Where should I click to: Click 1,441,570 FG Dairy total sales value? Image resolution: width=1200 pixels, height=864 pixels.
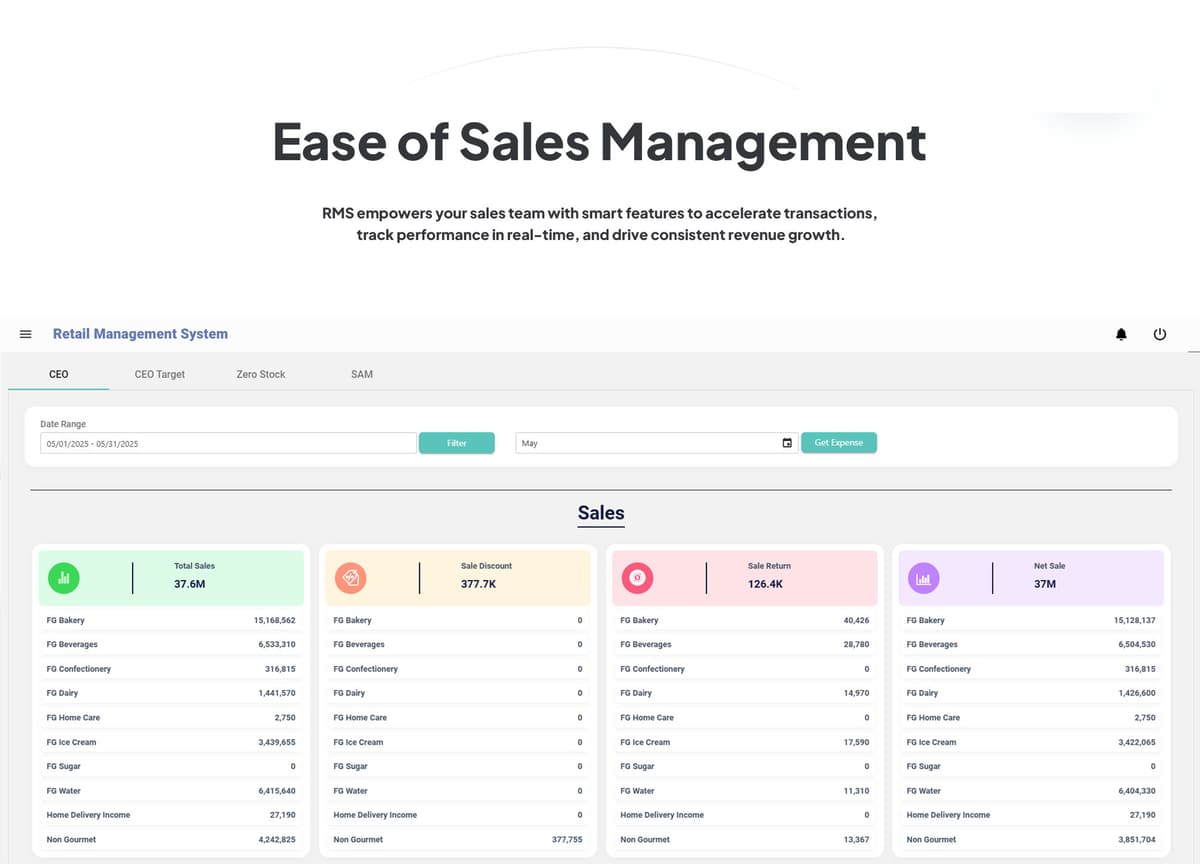point(277,693)
